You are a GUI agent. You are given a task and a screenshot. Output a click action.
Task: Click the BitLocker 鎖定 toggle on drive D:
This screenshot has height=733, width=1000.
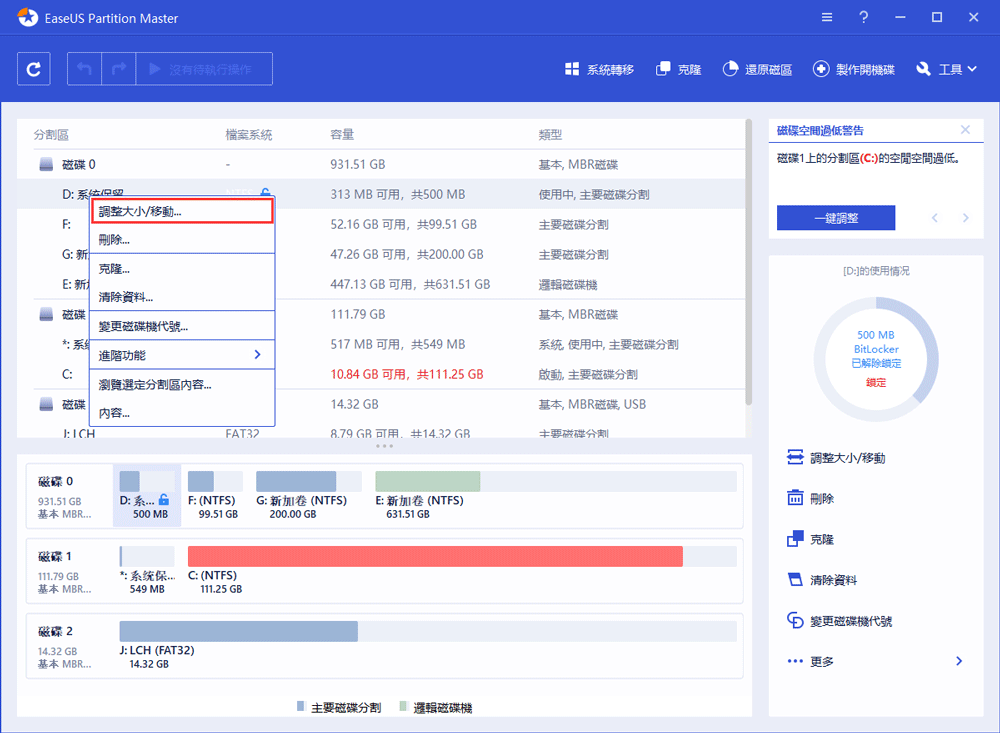tap(875, 383)
